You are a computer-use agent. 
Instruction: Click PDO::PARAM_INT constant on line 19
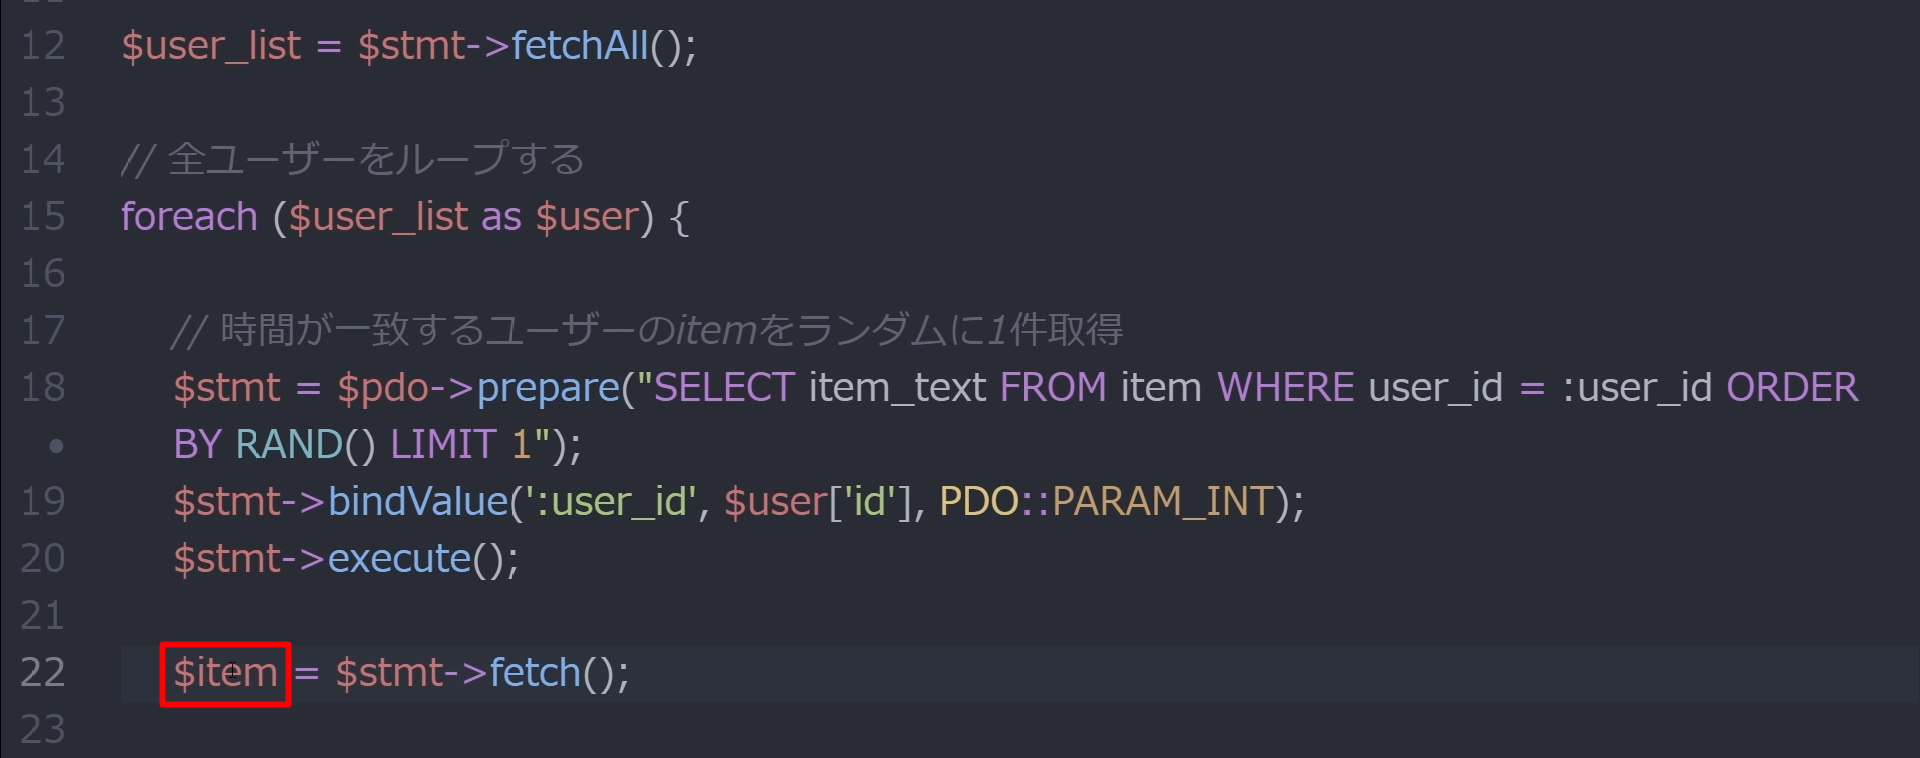(x=1106, y=502)
